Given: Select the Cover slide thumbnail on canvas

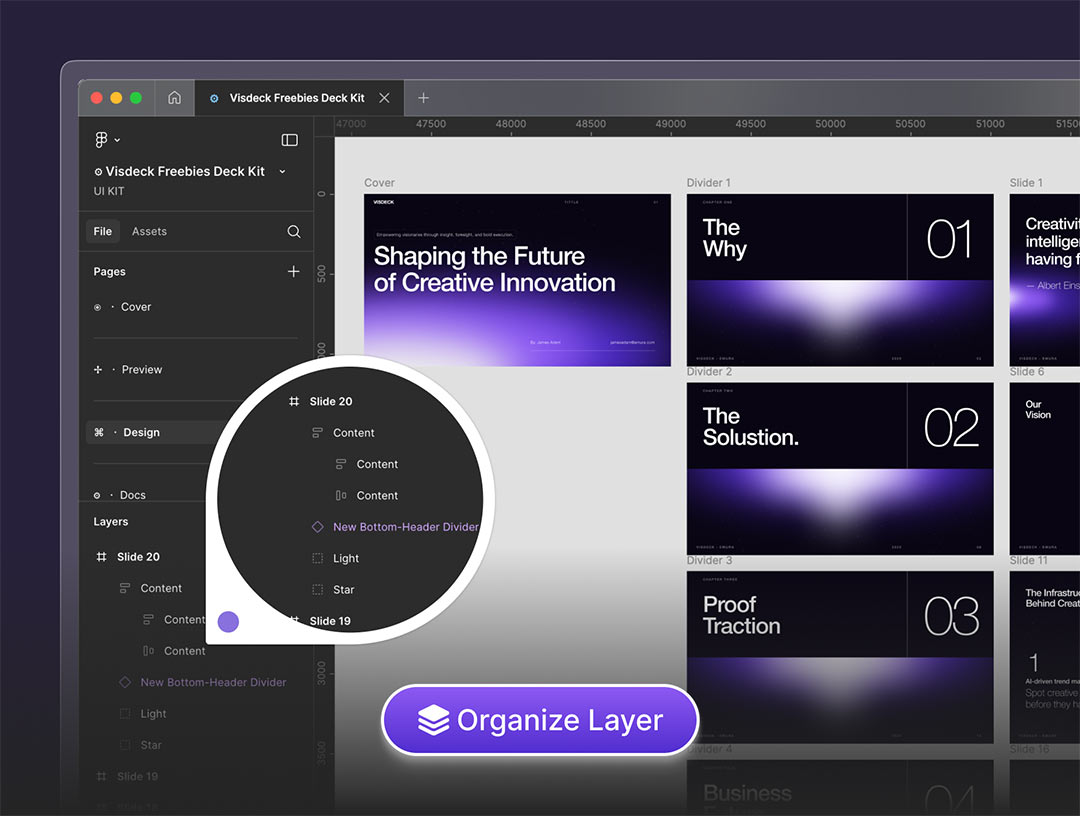Looking at the screenshot, I should pos(517,280).
